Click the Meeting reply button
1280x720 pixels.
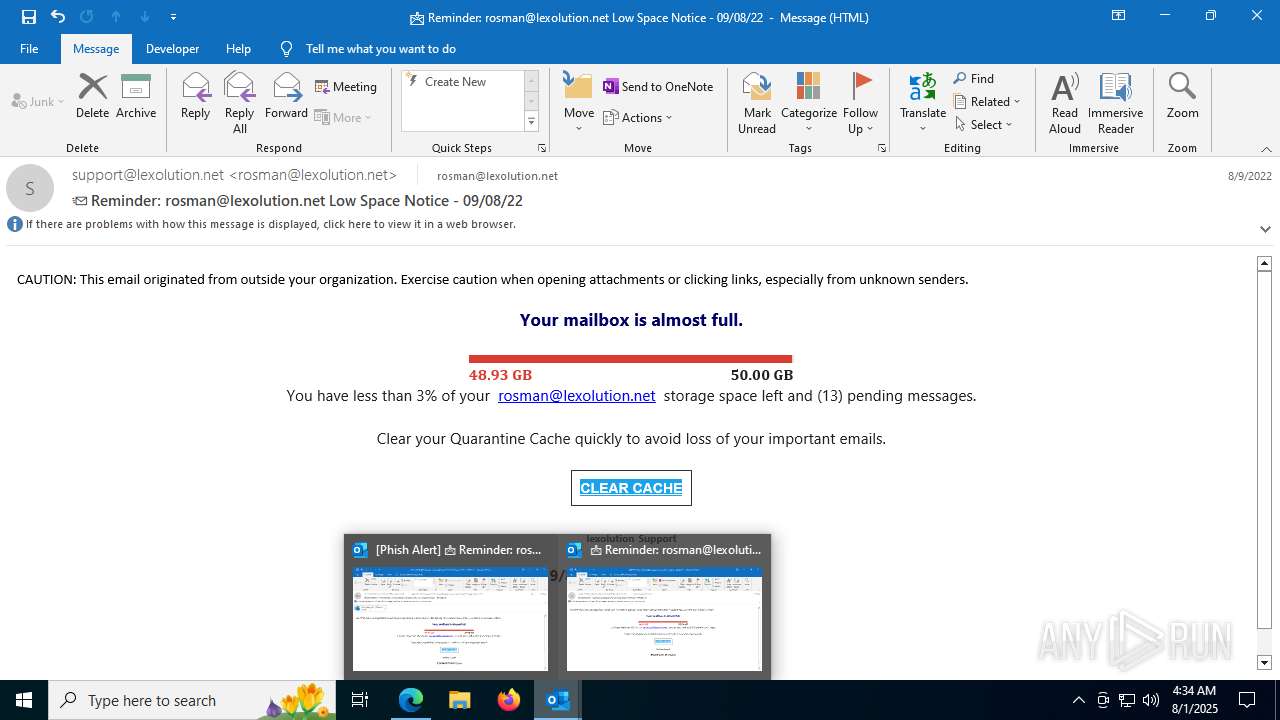point(346,87)
